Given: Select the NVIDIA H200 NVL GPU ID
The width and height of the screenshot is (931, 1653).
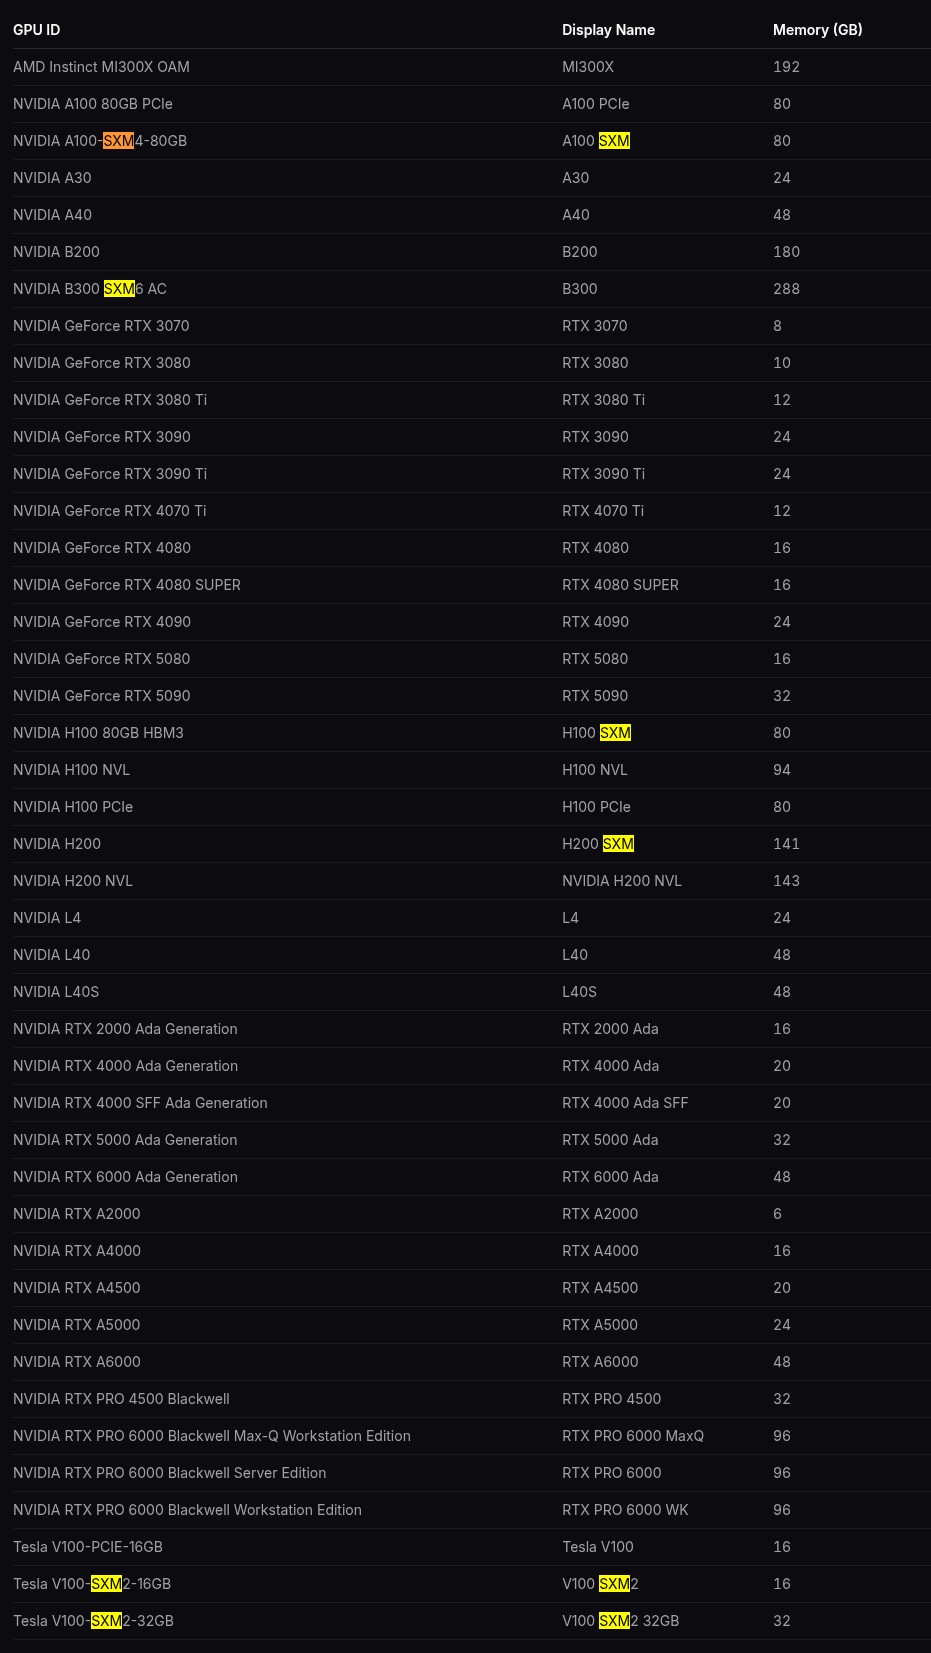Looking at the screenshot, I should pyautogui.click(x=73, y=881).
